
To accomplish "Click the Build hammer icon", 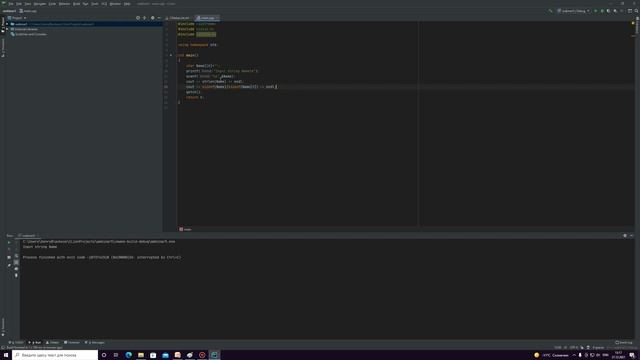I will [550, 11].
